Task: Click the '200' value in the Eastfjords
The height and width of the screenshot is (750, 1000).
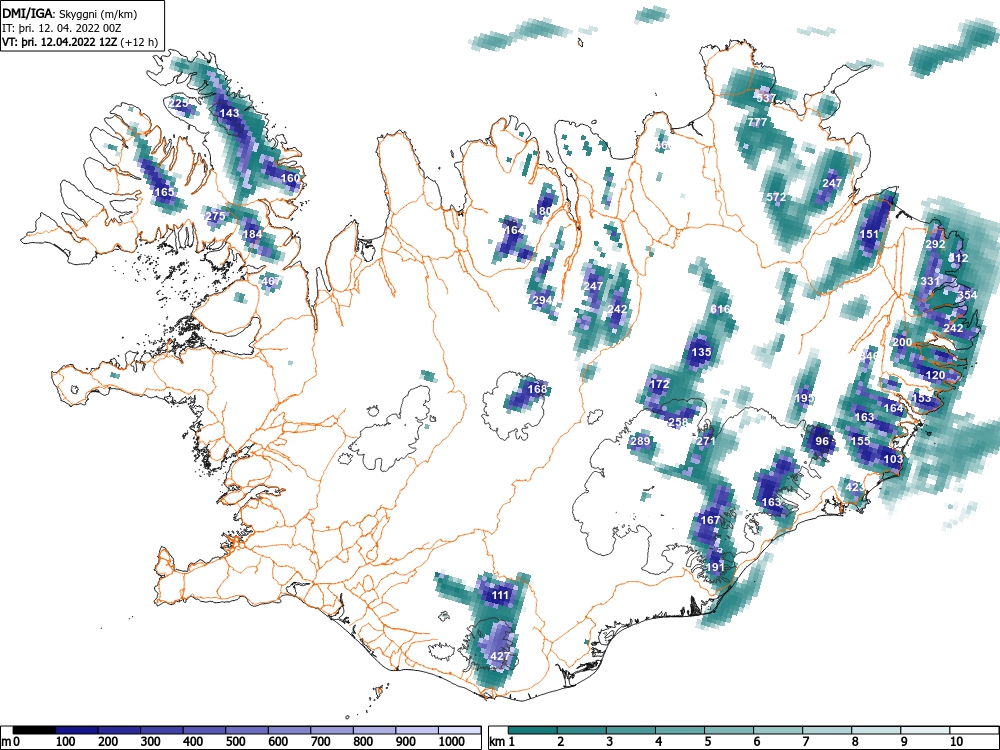Action: pos(902,342)
